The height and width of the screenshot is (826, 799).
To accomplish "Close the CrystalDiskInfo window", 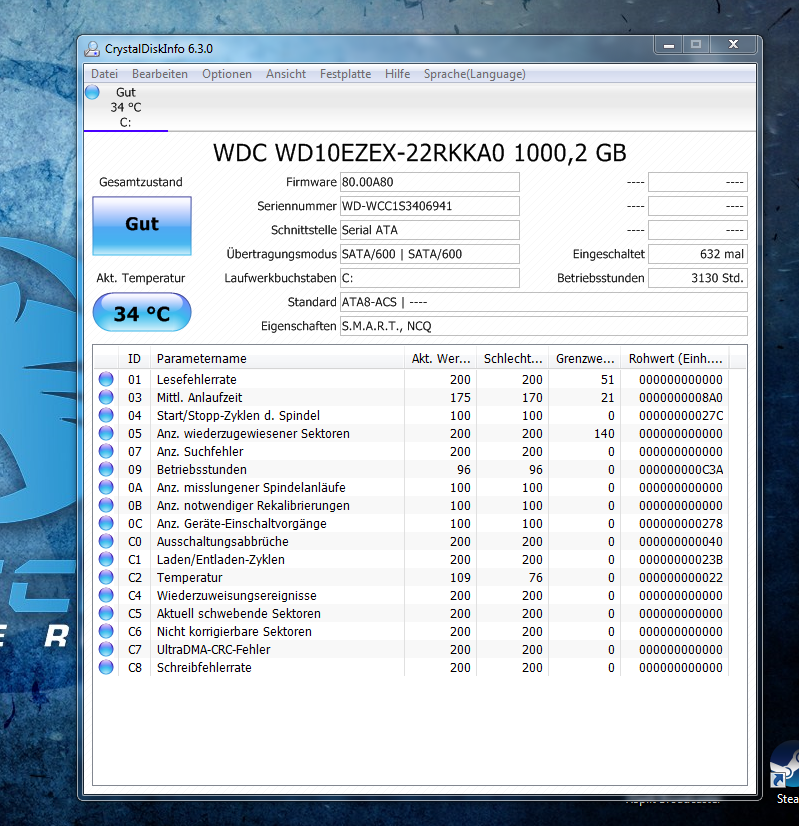I will coord(733,45).
